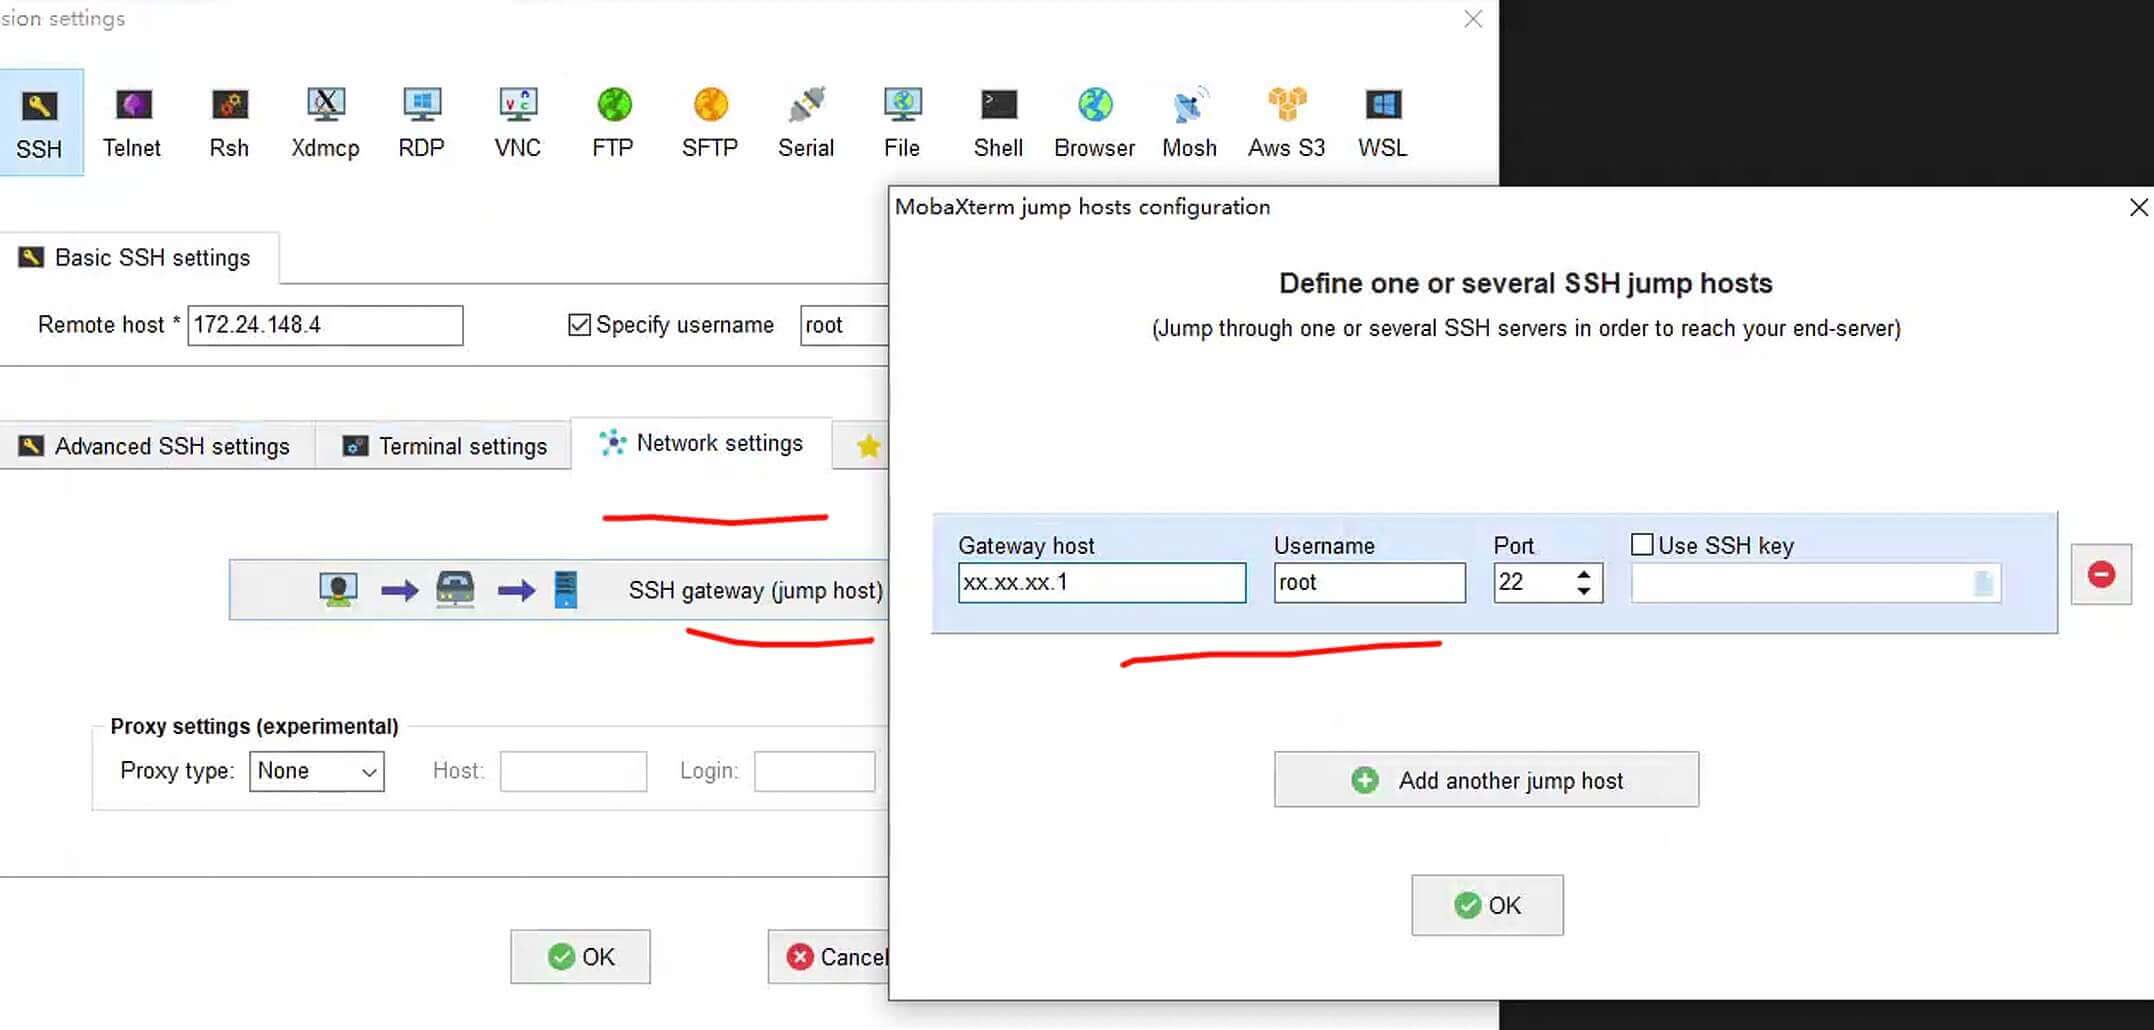Screen dimensions: 2154x1030
Task: Open the Terminal settings tab
Action: tap(445, 446)
